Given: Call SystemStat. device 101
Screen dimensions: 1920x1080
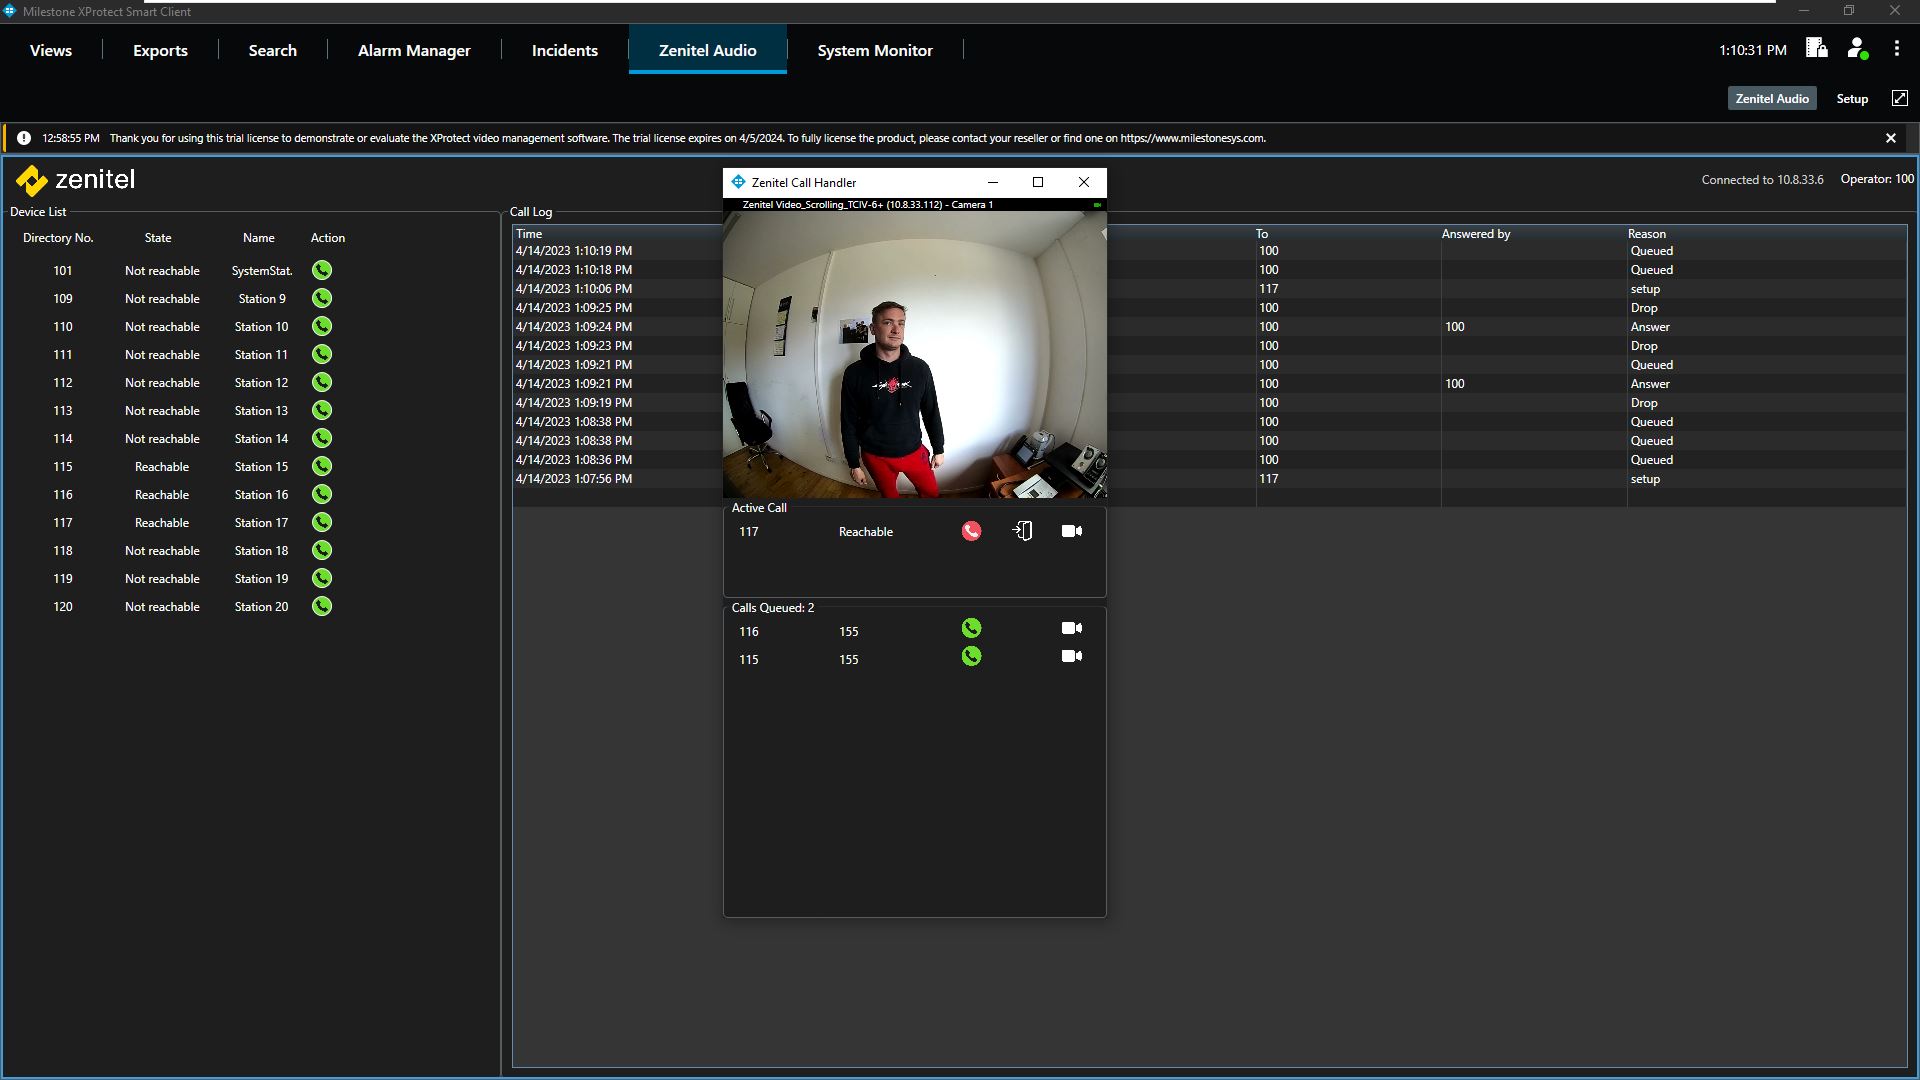Looking at the screenshot, I should click(x=321, y=270).
